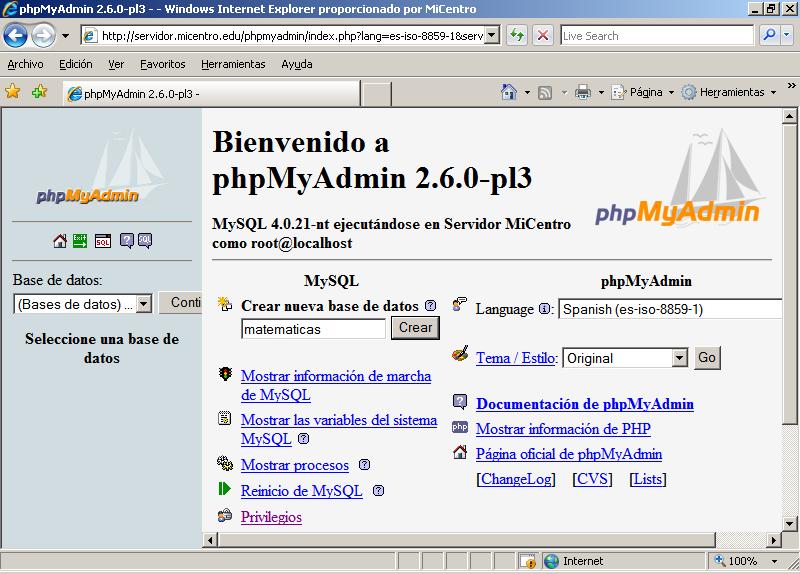Viewport: 800px width, 574px height.
Task: Click help icon next to Mostrar procesos
Action: (x=364, y=465)
